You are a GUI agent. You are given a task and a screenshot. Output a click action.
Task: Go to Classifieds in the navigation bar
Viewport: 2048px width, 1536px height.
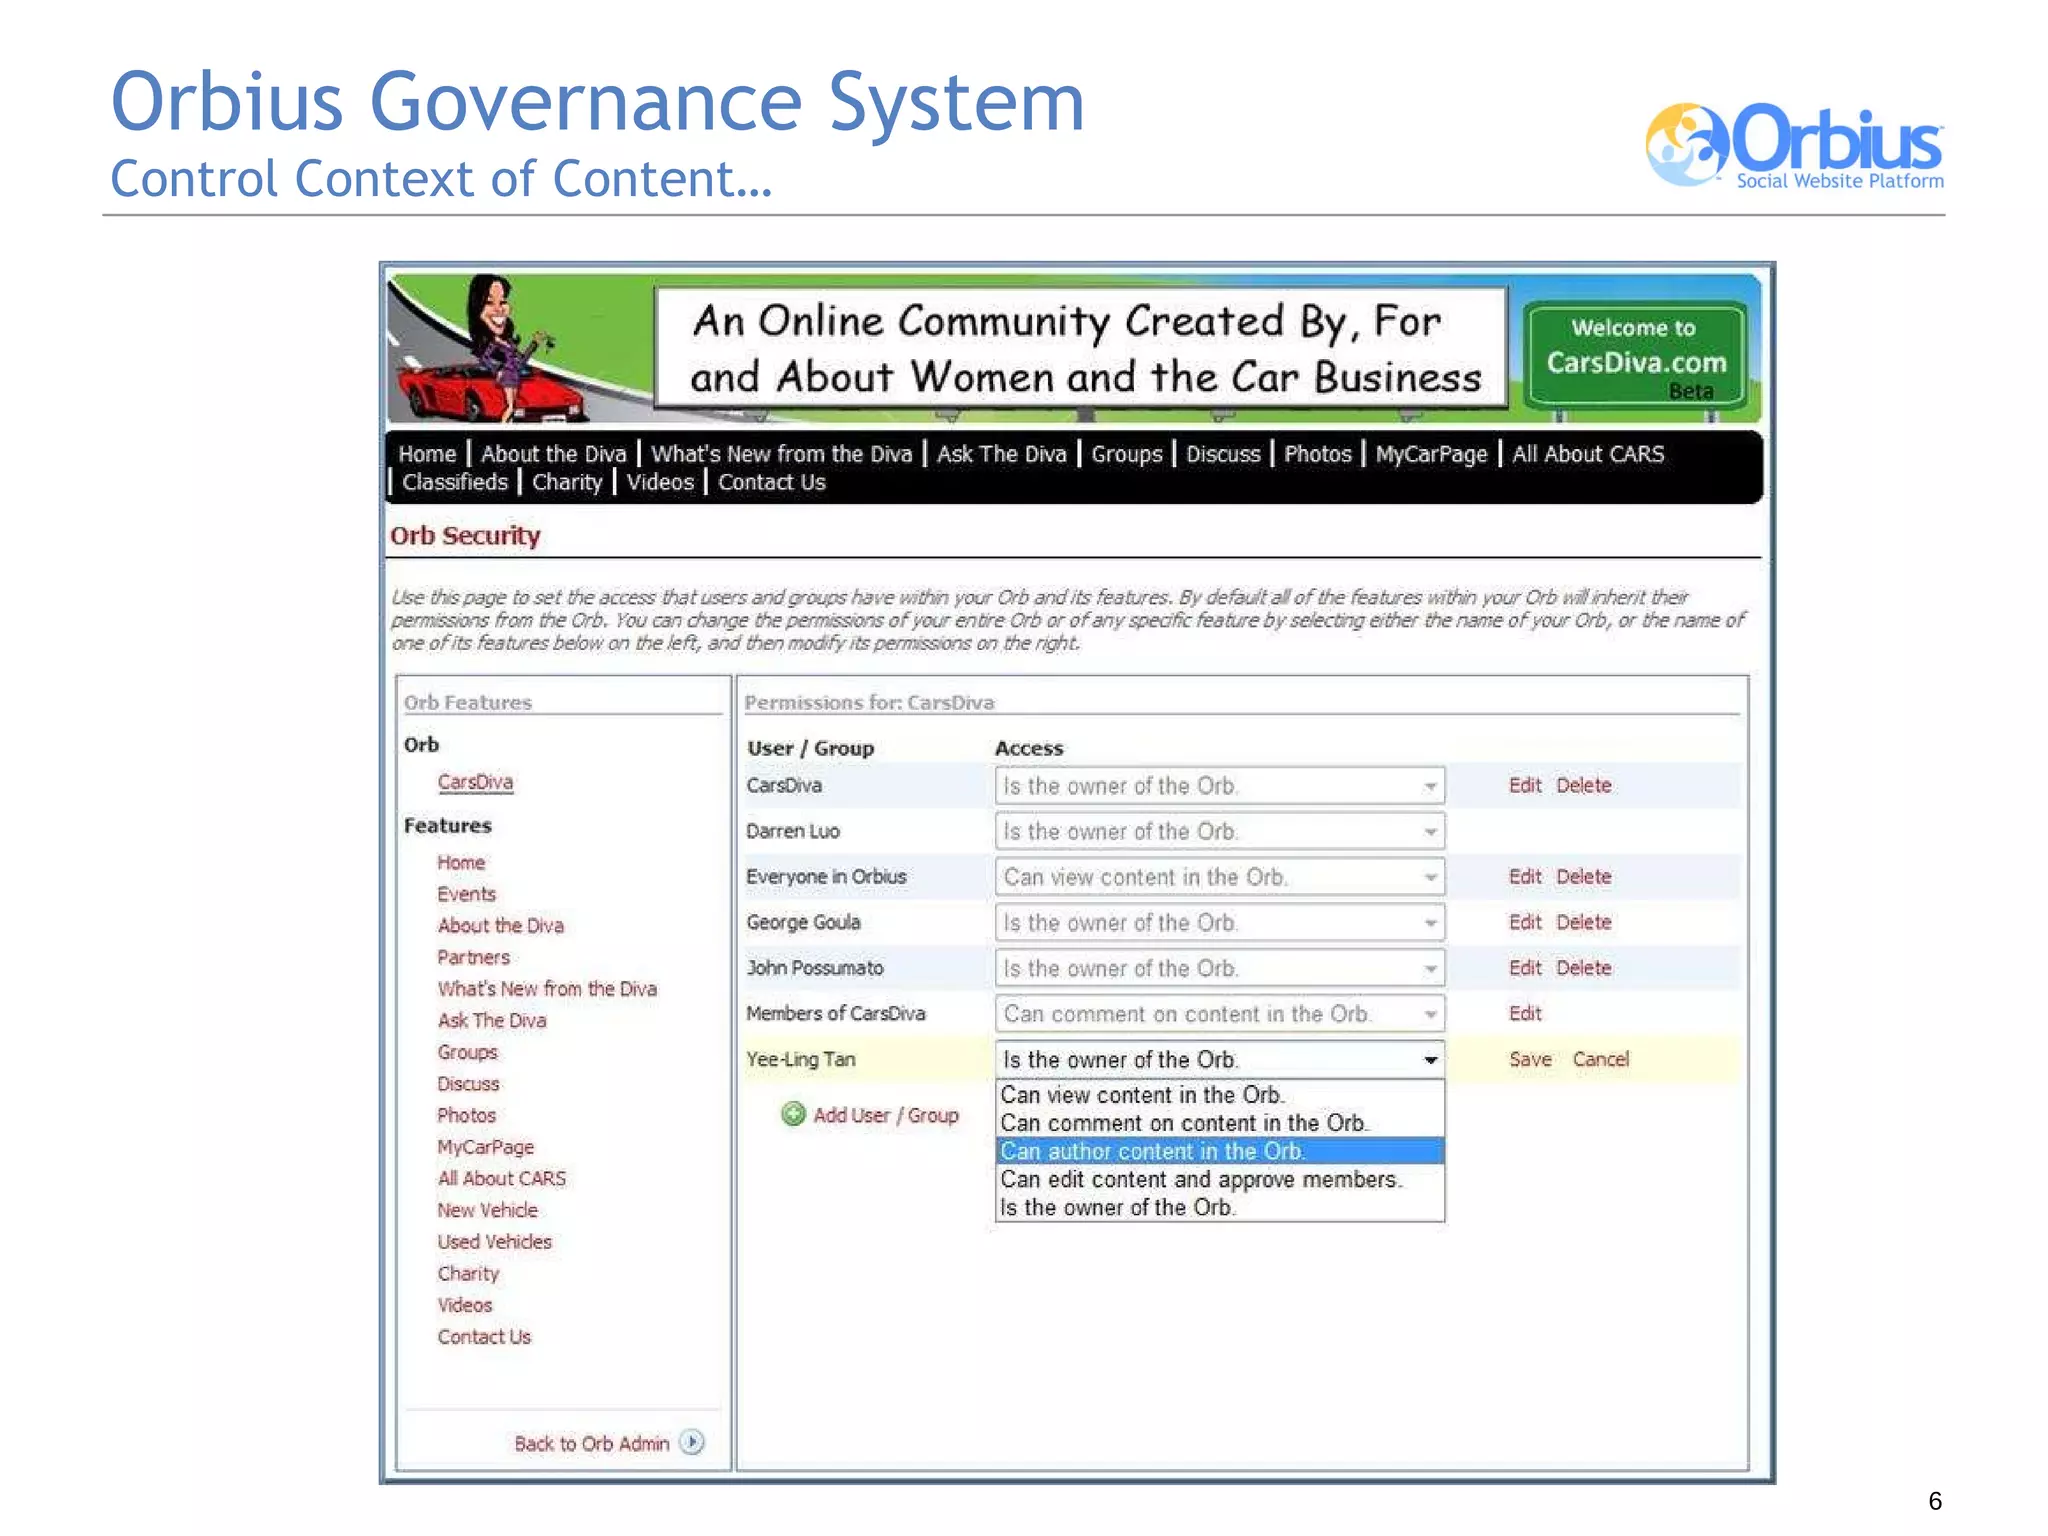pyautogui.click(x=455, y=482)
